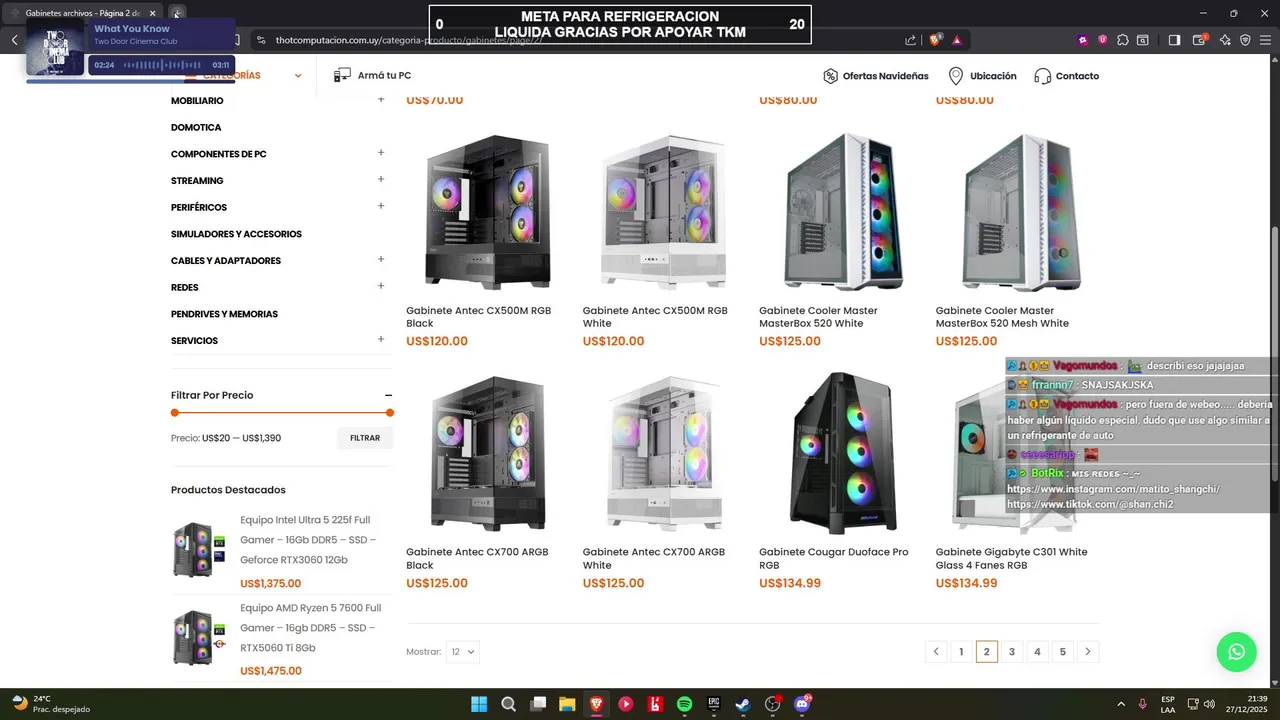Select the DOMOTICA category
The width and height of the screenshot is (1280, 720).
pos(196,127)
